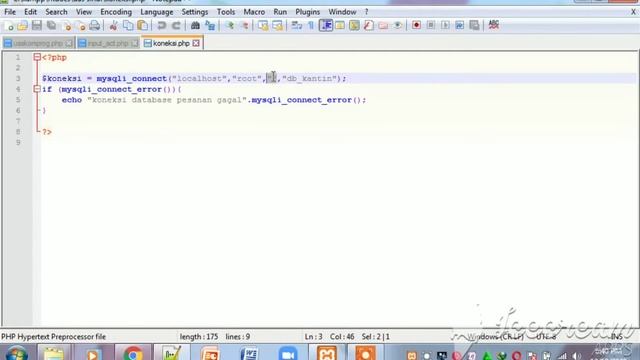The image size is (640, 360).
Task: Click the Zoom In toolbar icon
Action: click(x=230, y=26)
